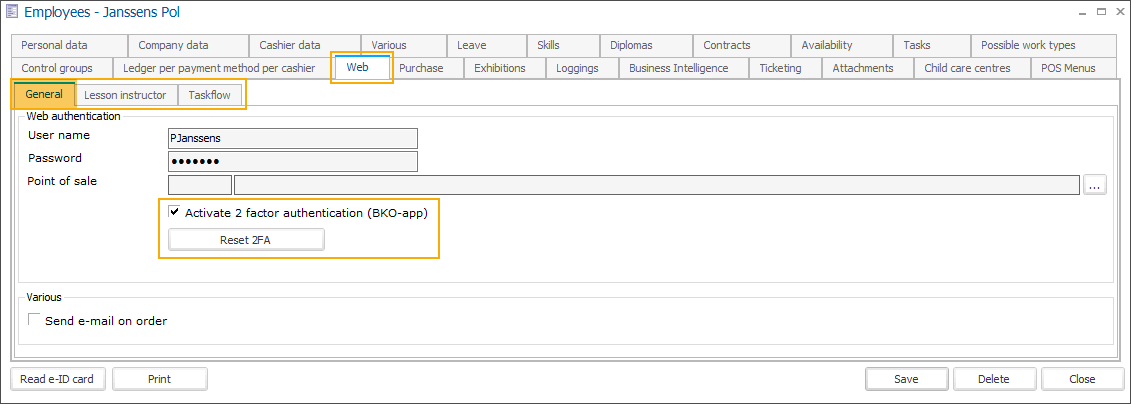Click the Point of sale code field
This screenshot has width=1131, height=404.
[x=200, y=184]
